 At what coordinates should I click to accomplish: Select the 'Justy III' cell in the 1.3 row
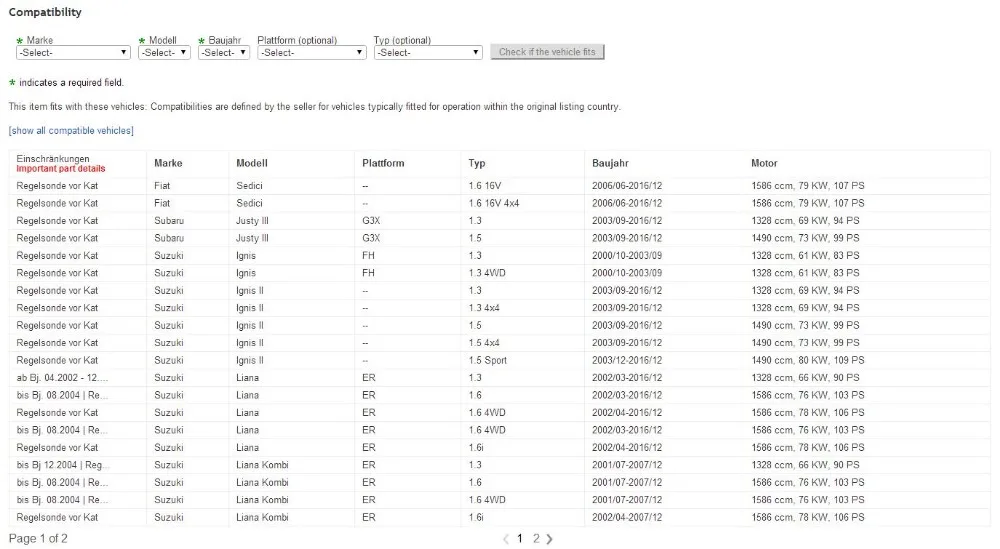point(253,221)
